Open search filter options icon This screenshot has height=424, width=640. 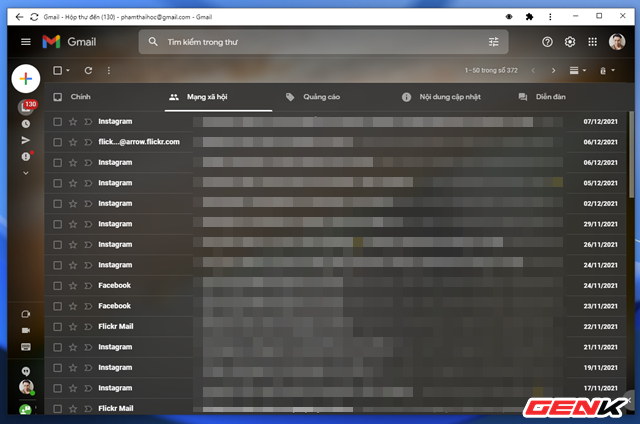coord(493,42)
